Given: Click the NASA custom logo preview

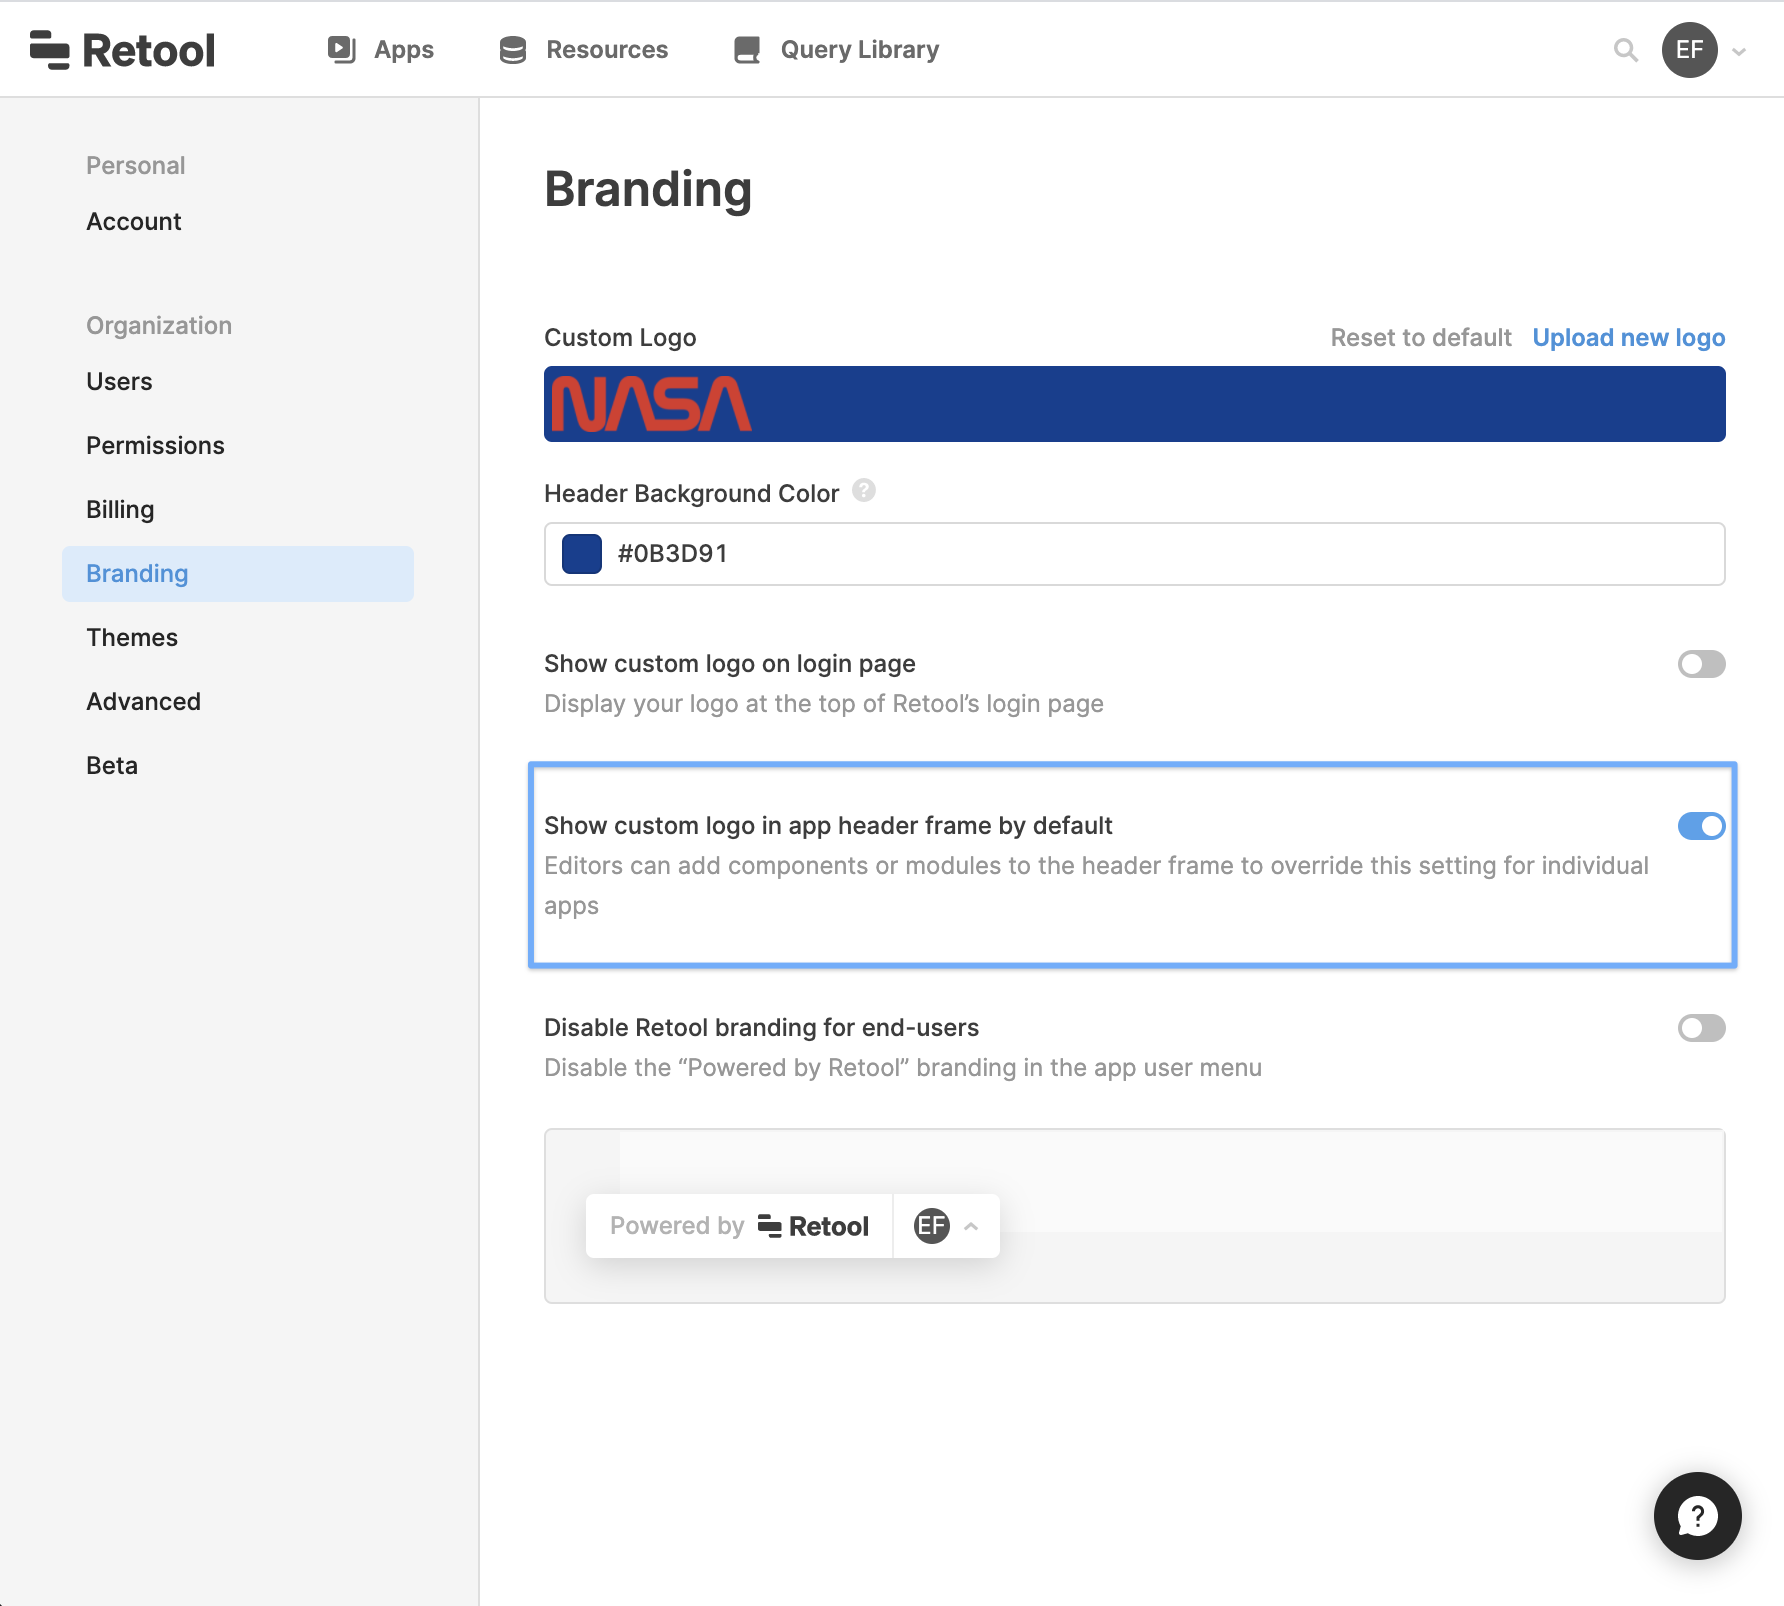Looking at the screenshot, I should [x=1135, y=404].
